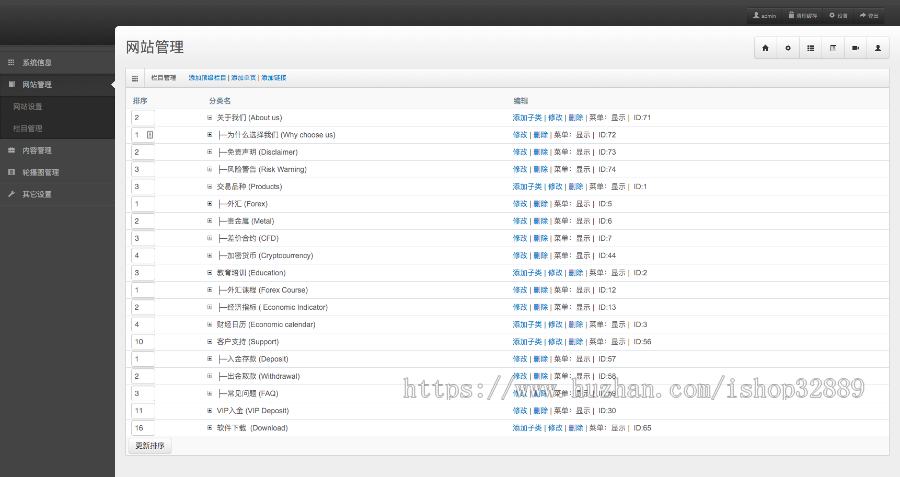Screen dimensions: 900x477
Task: Click 修改 for the Forex row
Action: (x=520, y=204)
